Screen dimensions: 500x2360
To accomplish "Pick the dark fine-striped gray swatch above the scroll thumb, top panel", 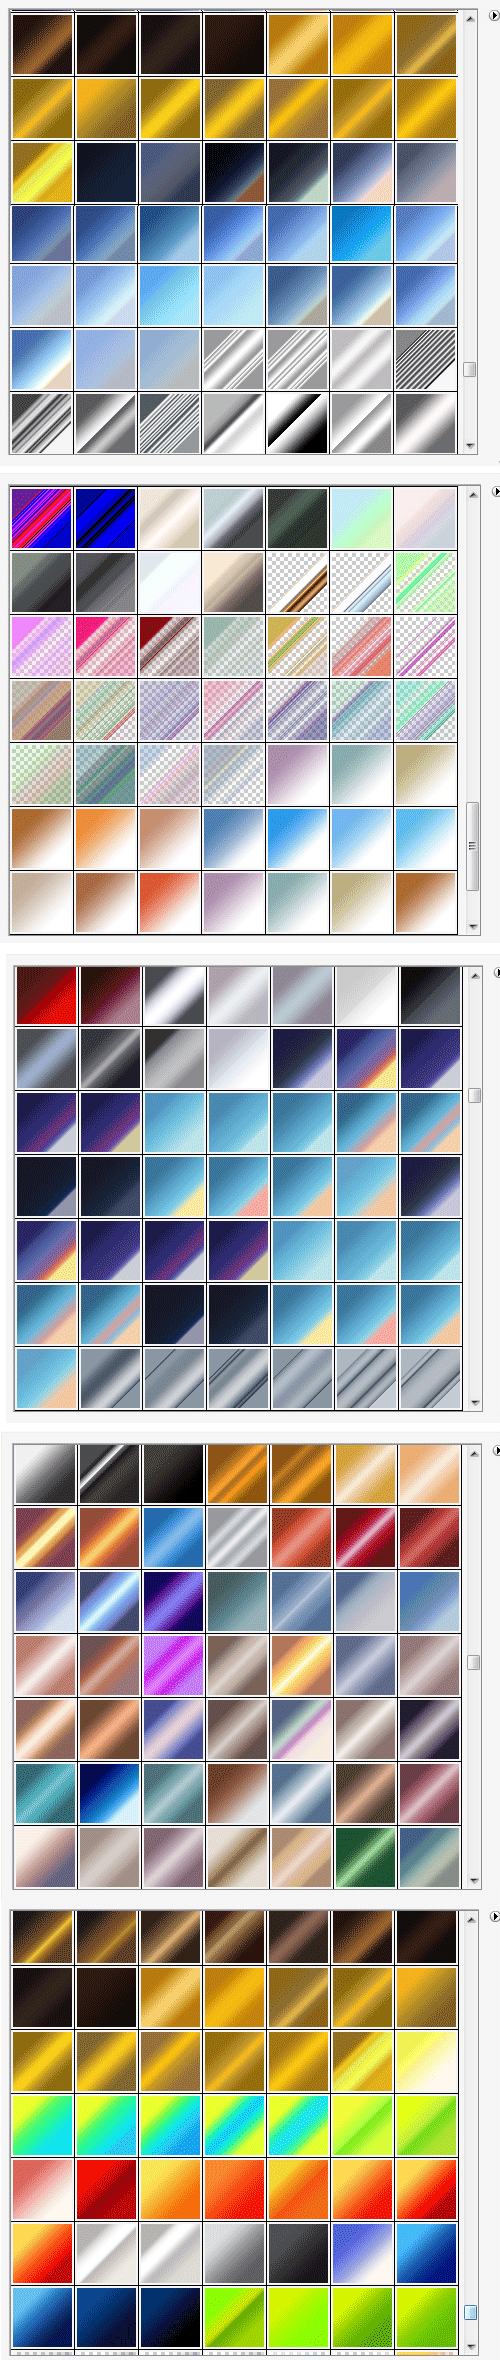I will pos(426,359).
